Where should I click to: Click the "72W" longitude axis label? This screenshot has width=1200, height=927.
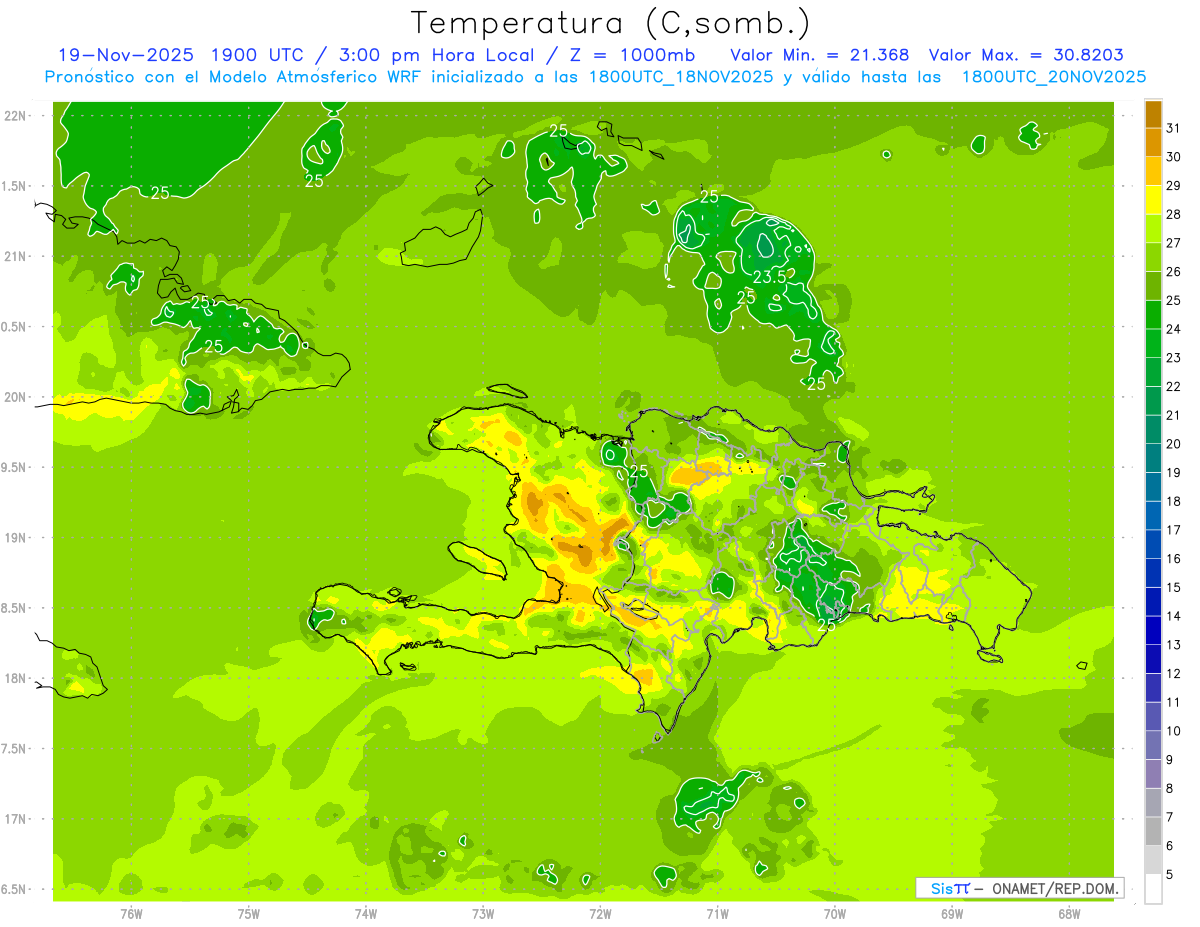tap(600, 913)
